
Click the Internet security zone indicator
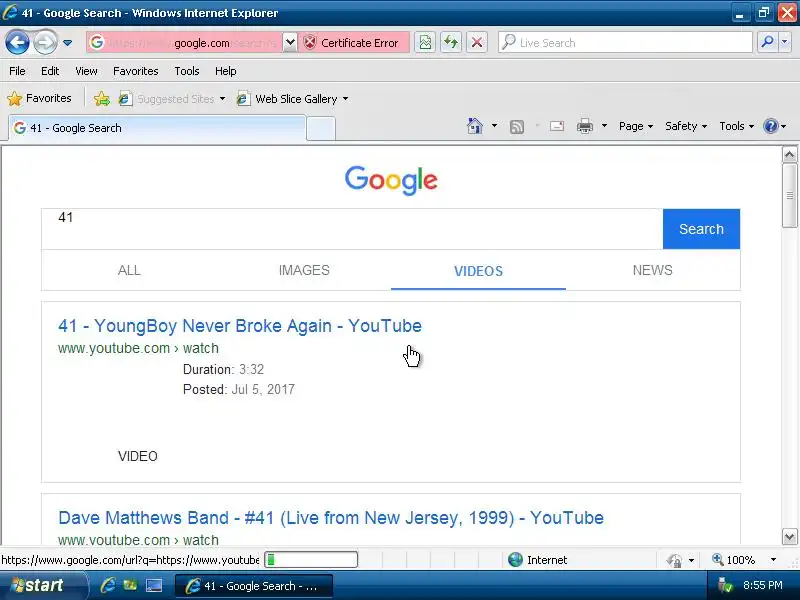click(537, 560)
